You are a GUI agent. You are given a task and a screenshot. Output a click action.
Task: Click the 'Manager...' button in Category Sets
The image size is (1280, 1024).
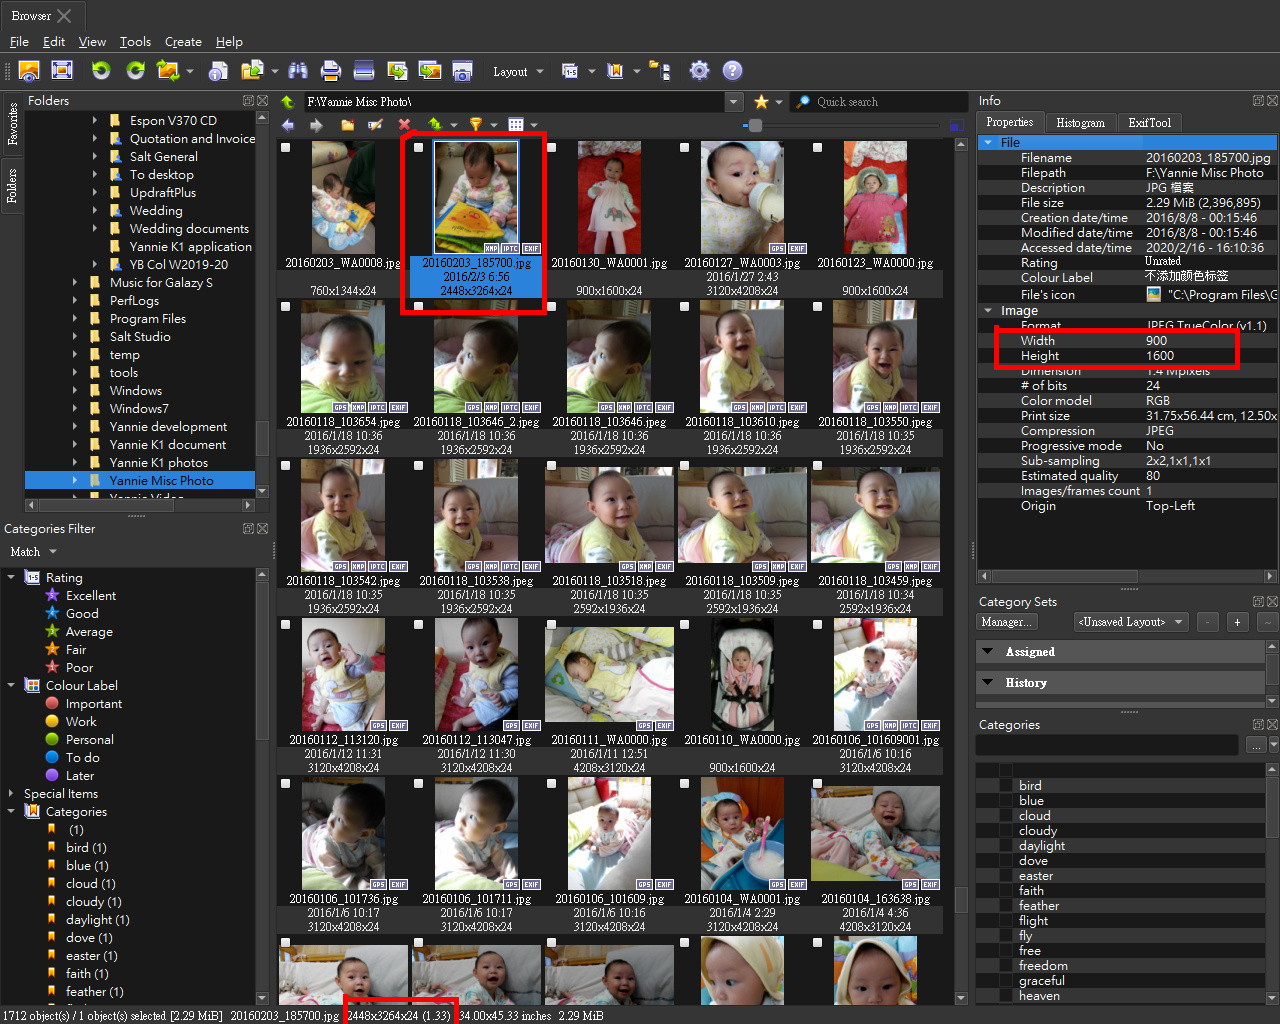point(1006,622)
